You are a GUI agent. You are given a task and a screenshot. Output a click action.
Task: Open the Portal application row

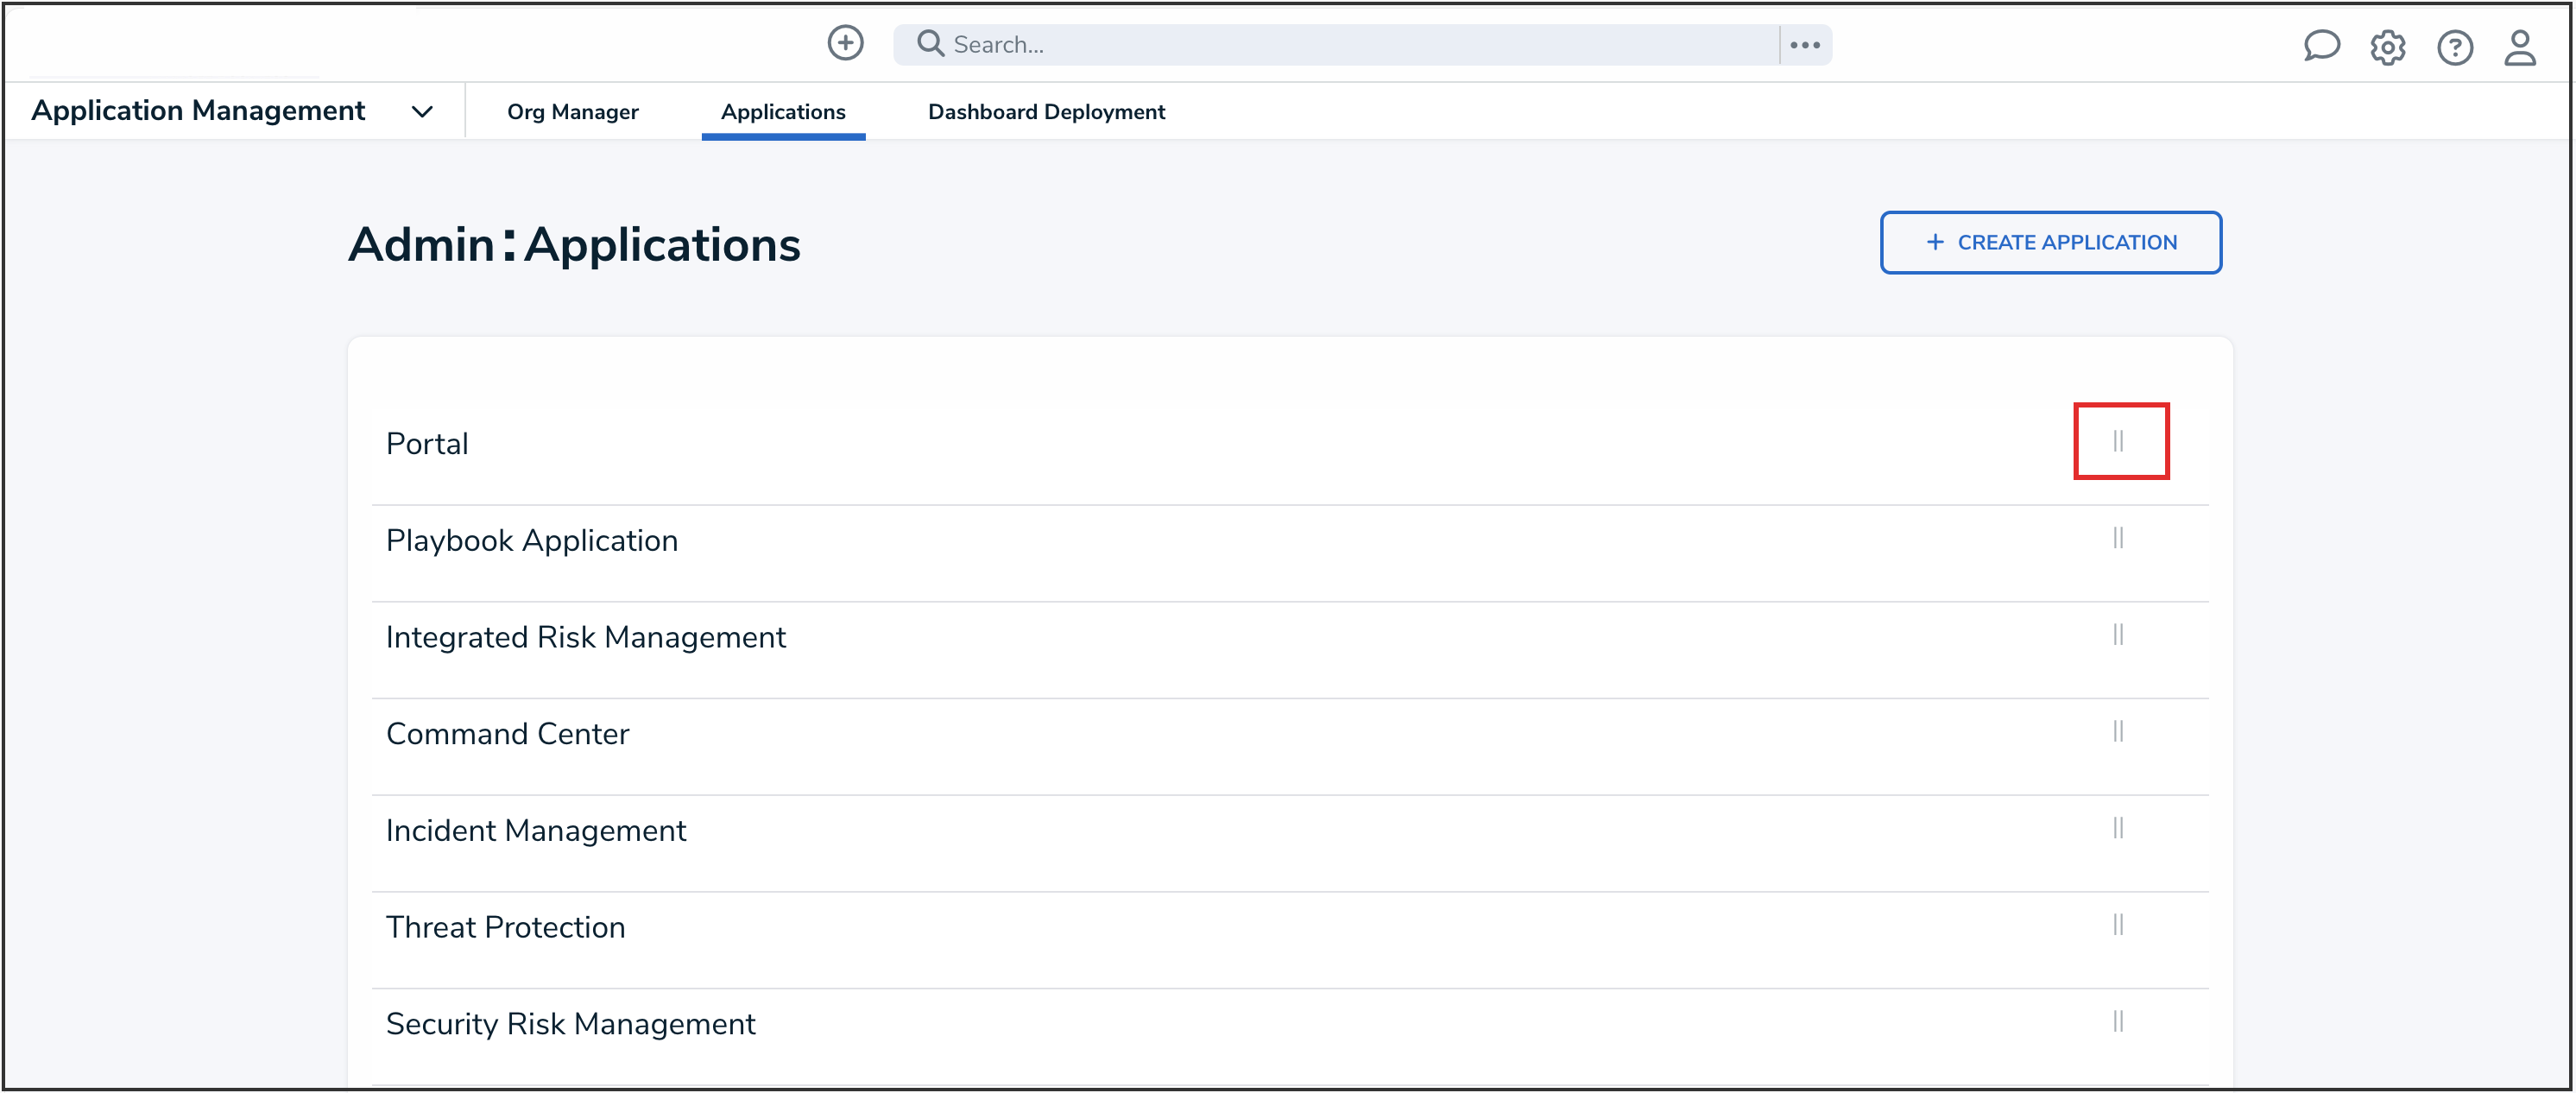pos(427,443)
